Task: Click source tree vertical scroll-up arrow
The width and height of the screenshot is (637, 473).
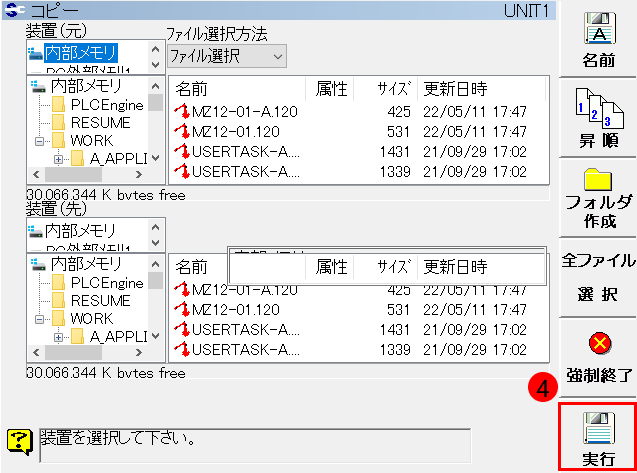Action: pyautogui.click(x=156, y=86)
